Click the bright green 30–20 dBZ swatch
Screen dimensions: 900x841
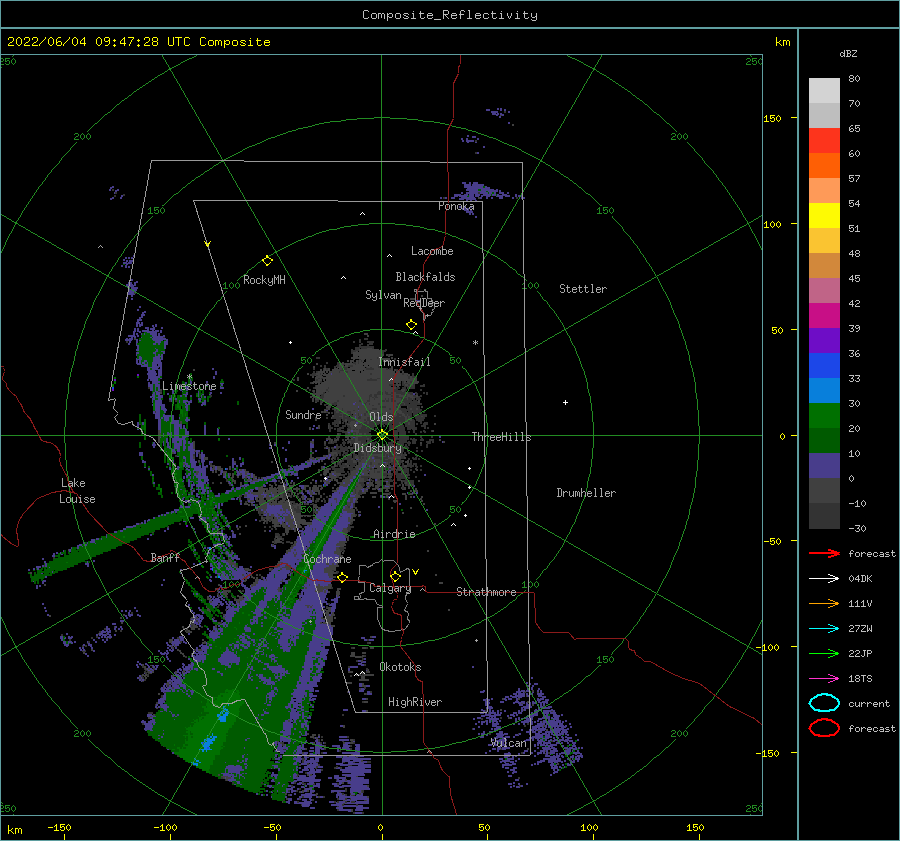coord(824,416)
